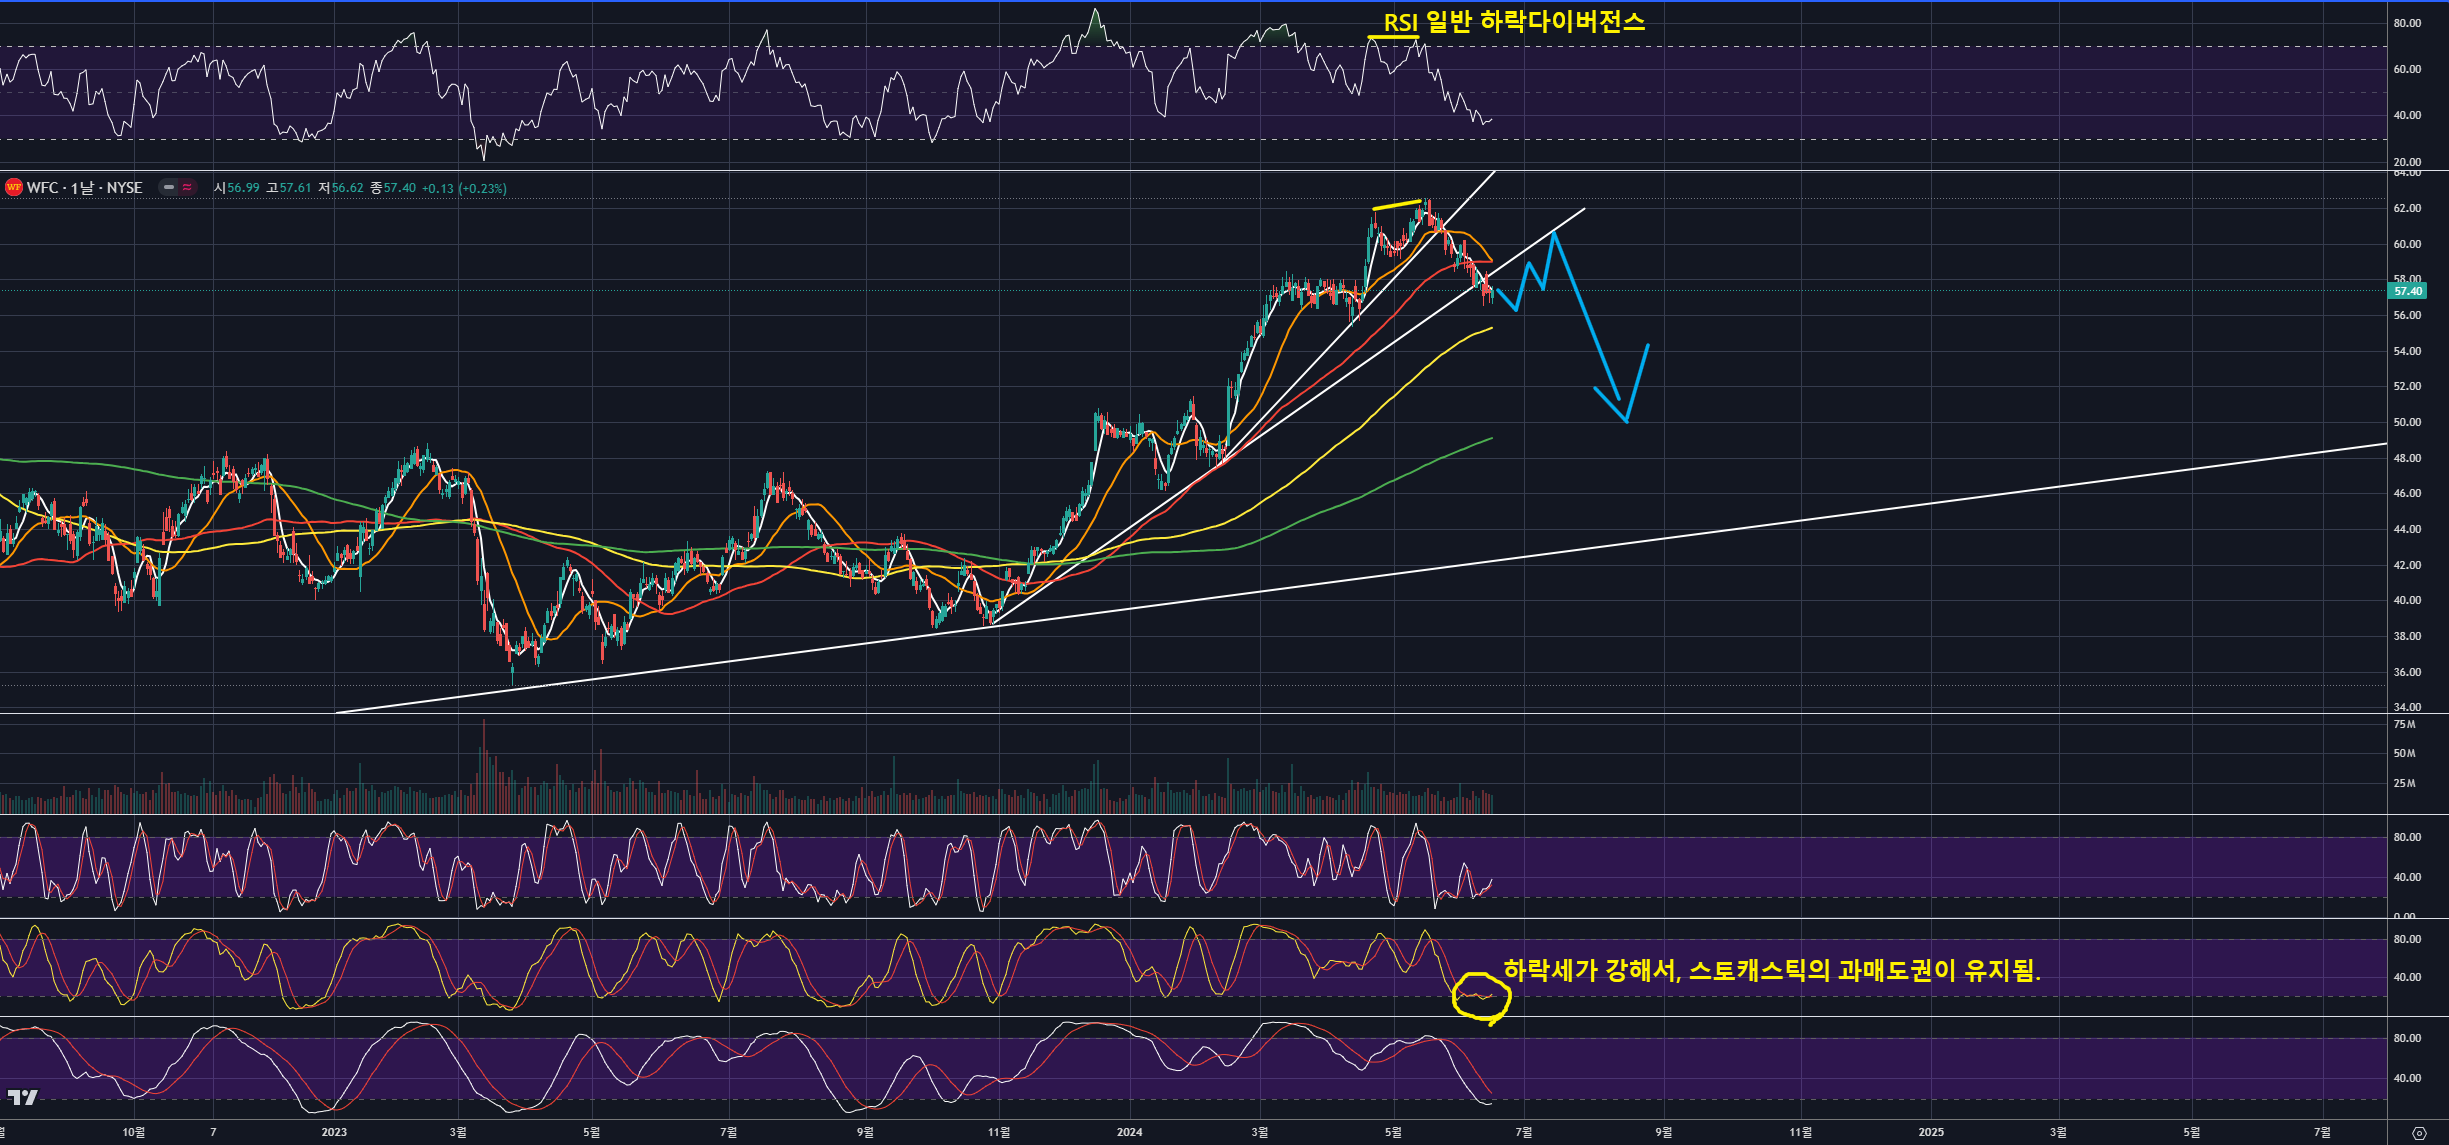Click the 2025 label on the time axis
Screen dimensions: 2449x1145
pos(1931,1132)
